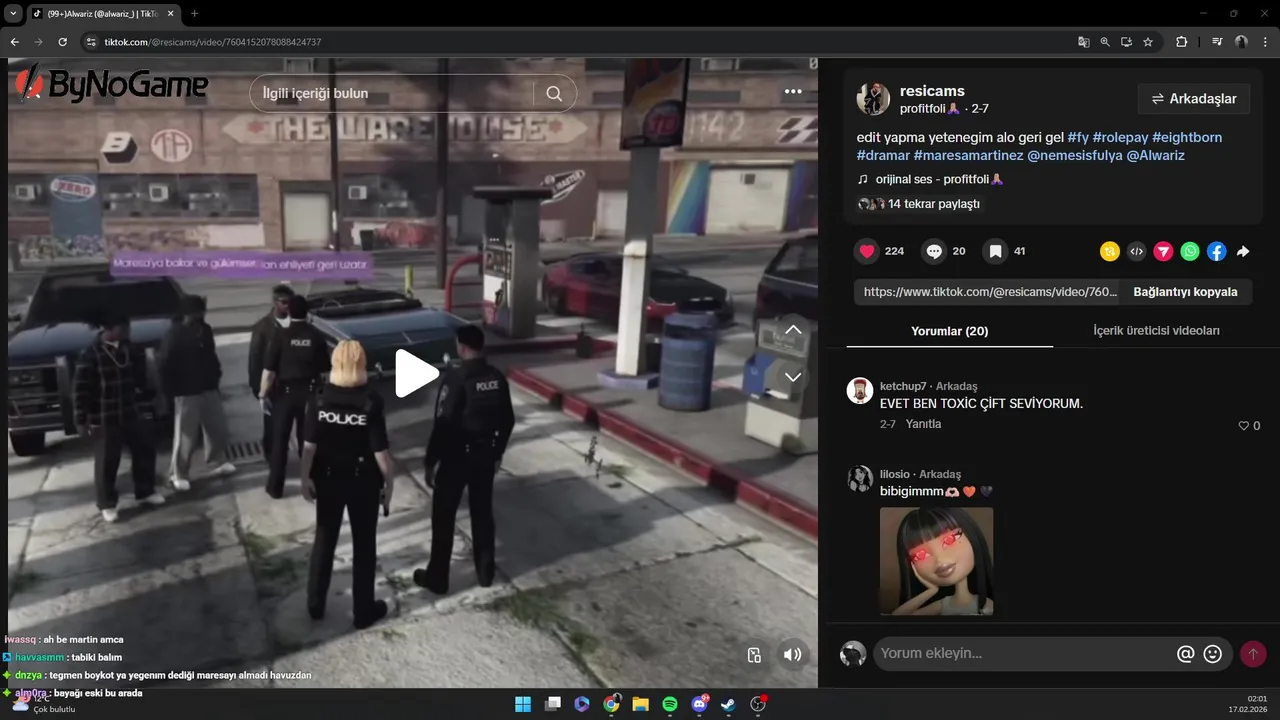Viewport: 1280px width, 720px height.
Task: Go to the next video with down chevron
Action: pos(793,377)
